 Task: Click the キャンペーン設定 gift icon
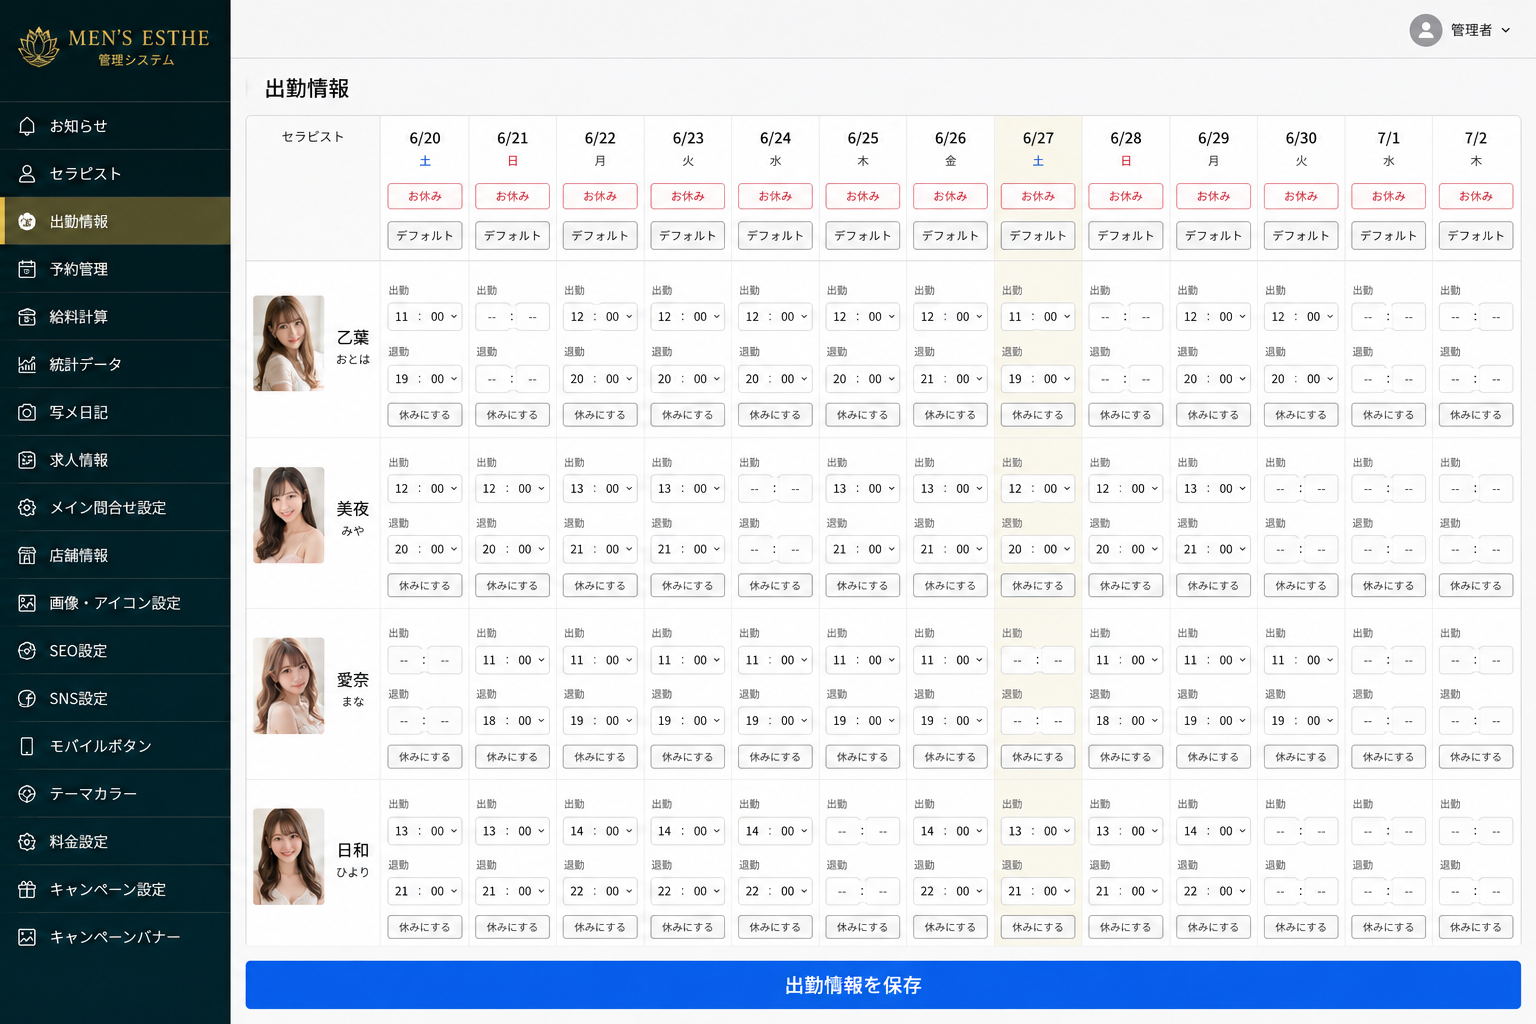click(27, 889)
